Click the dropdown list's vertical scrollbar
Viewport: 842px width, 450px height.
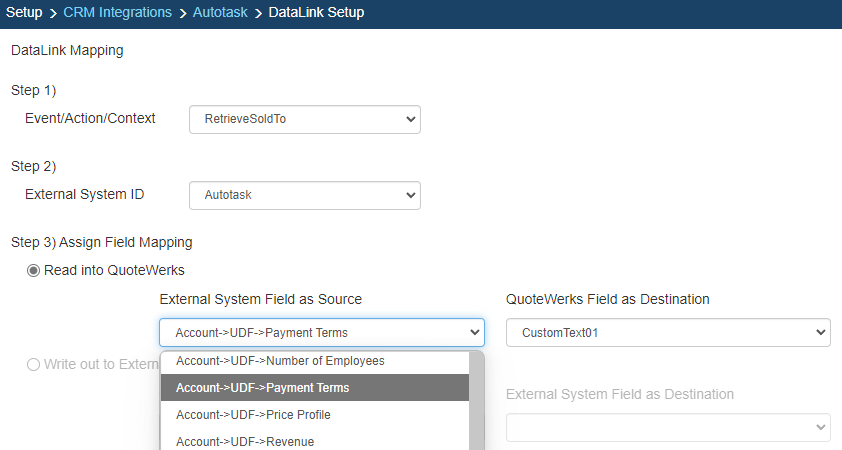point(477,400)
